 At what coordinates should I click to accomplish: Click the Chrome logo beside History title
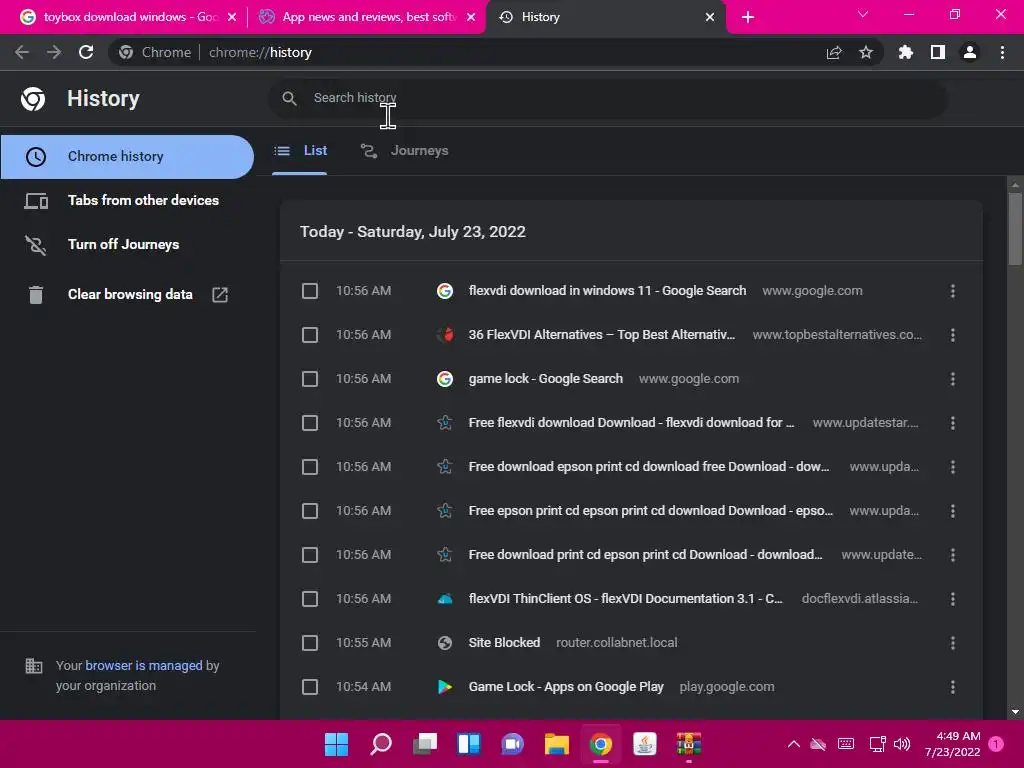tap(33, 99)
